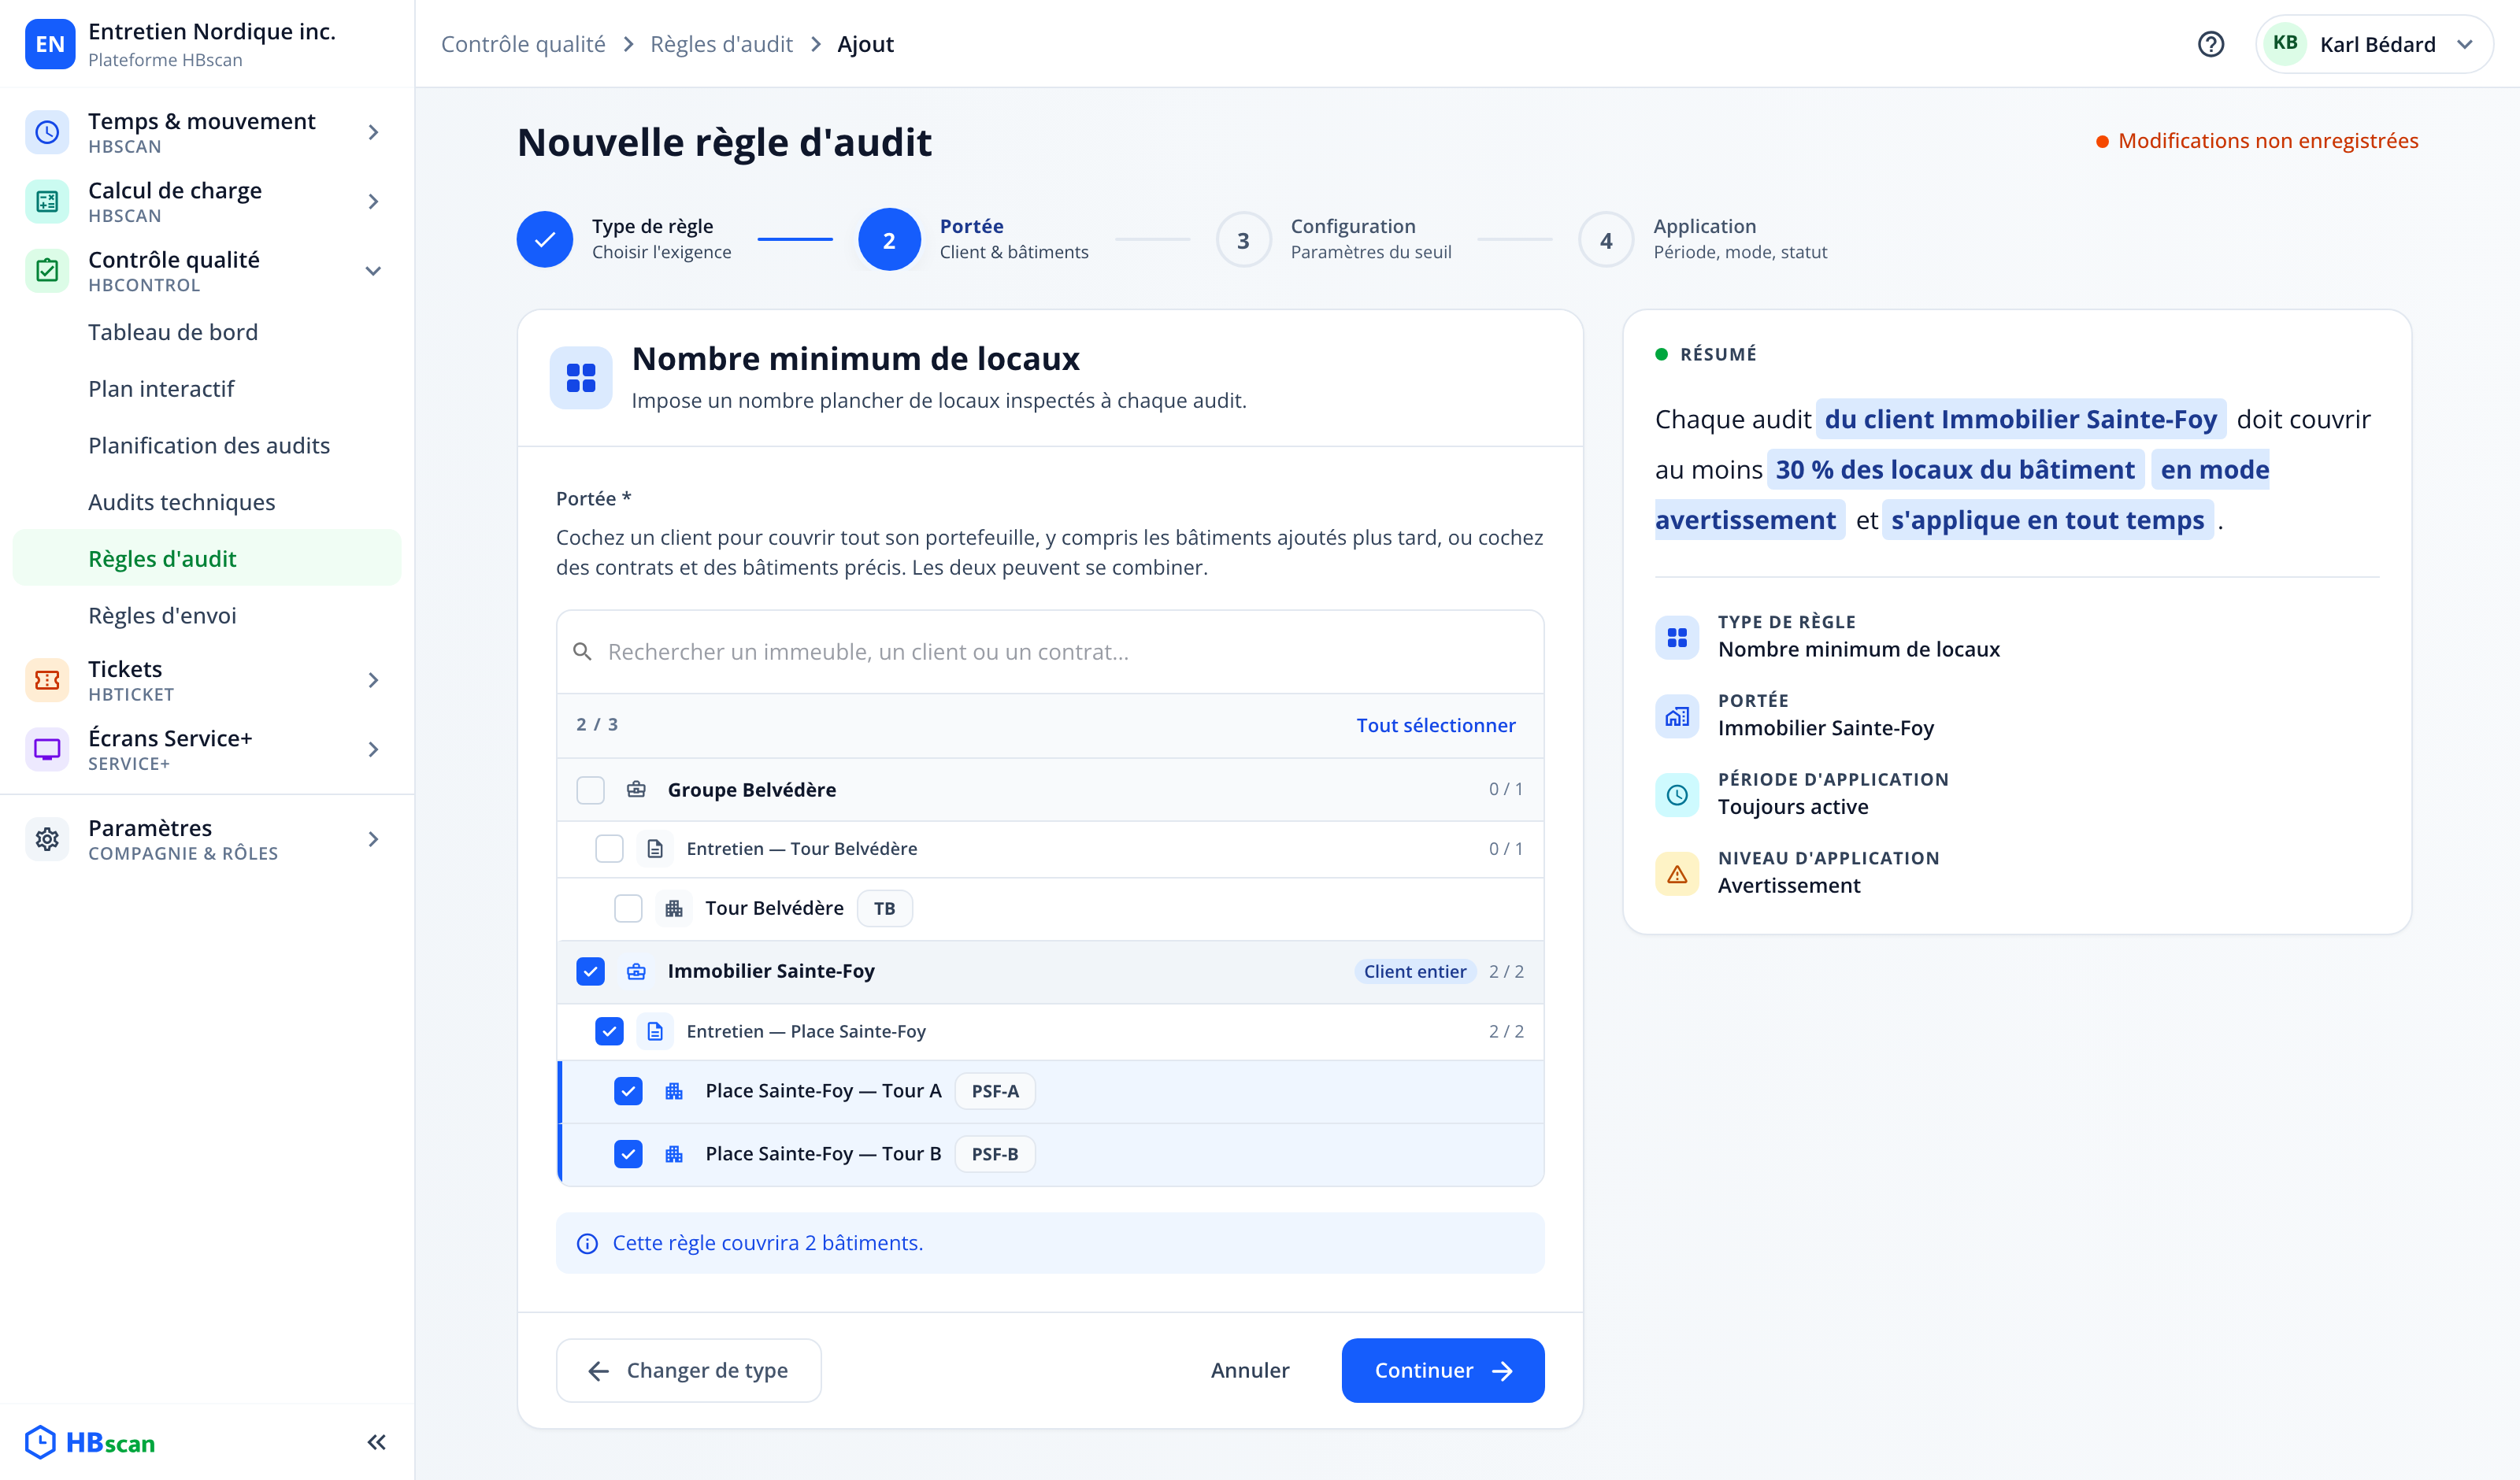
Task: Click the Calcul de charge calculator icon
Action: coord(47,201)
